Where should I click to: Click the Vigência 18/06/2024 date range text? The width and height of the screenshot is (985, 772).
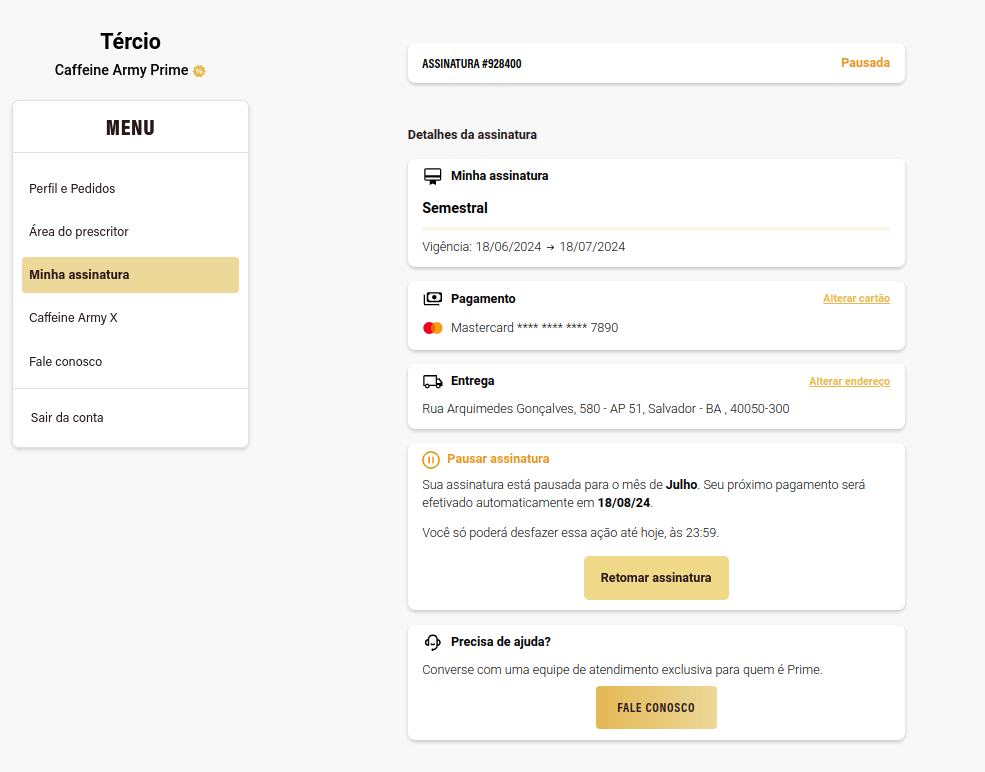click(523, 247)
